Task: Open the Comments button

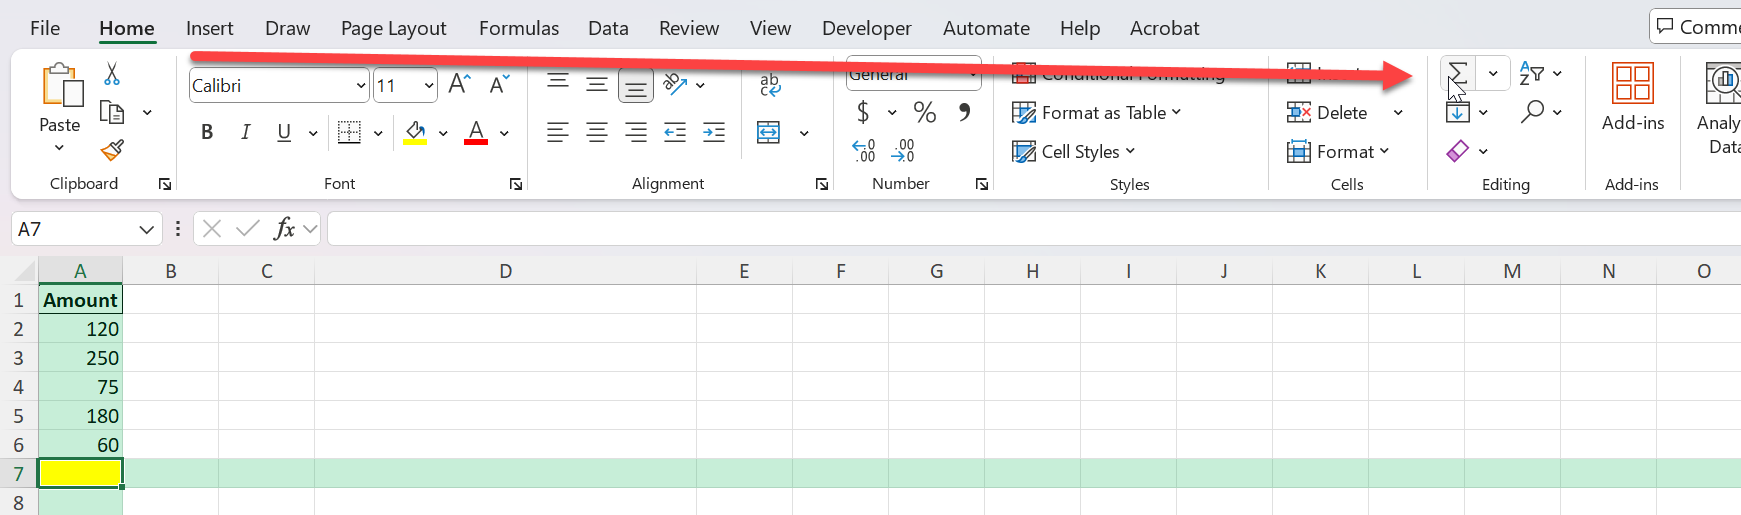Action: coord(1697,27)
